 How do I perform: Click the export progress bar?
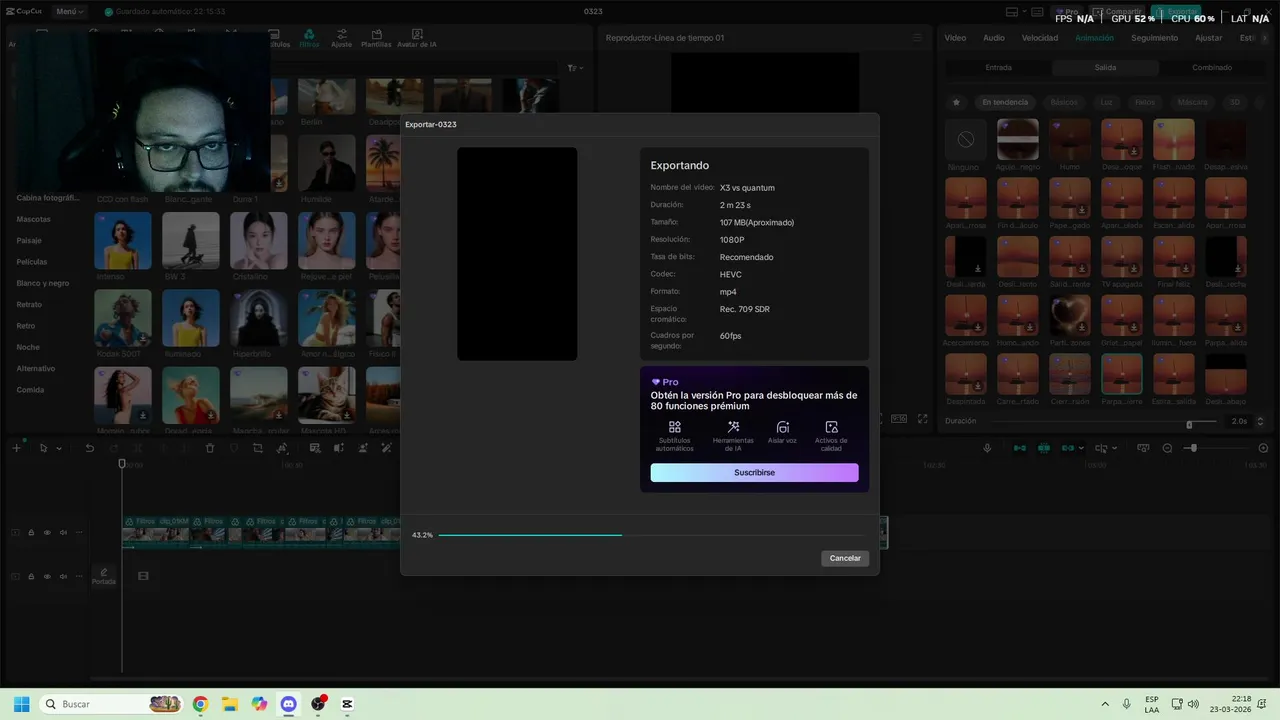pos(653,535)
